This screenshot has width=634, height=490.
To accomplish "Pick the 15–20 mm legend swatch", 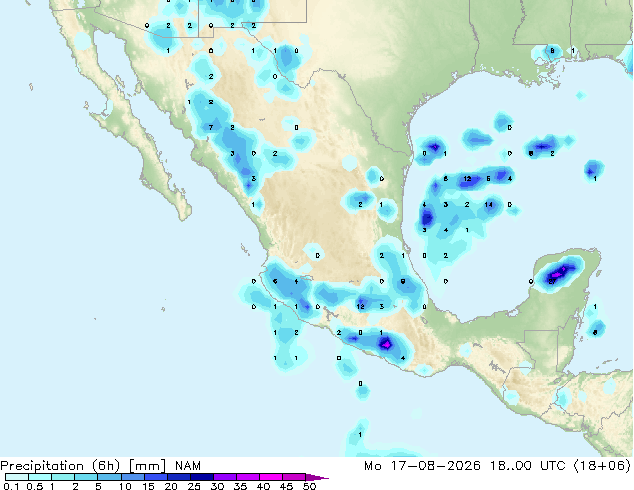I will pyautogui.click(x=155, y=477).
